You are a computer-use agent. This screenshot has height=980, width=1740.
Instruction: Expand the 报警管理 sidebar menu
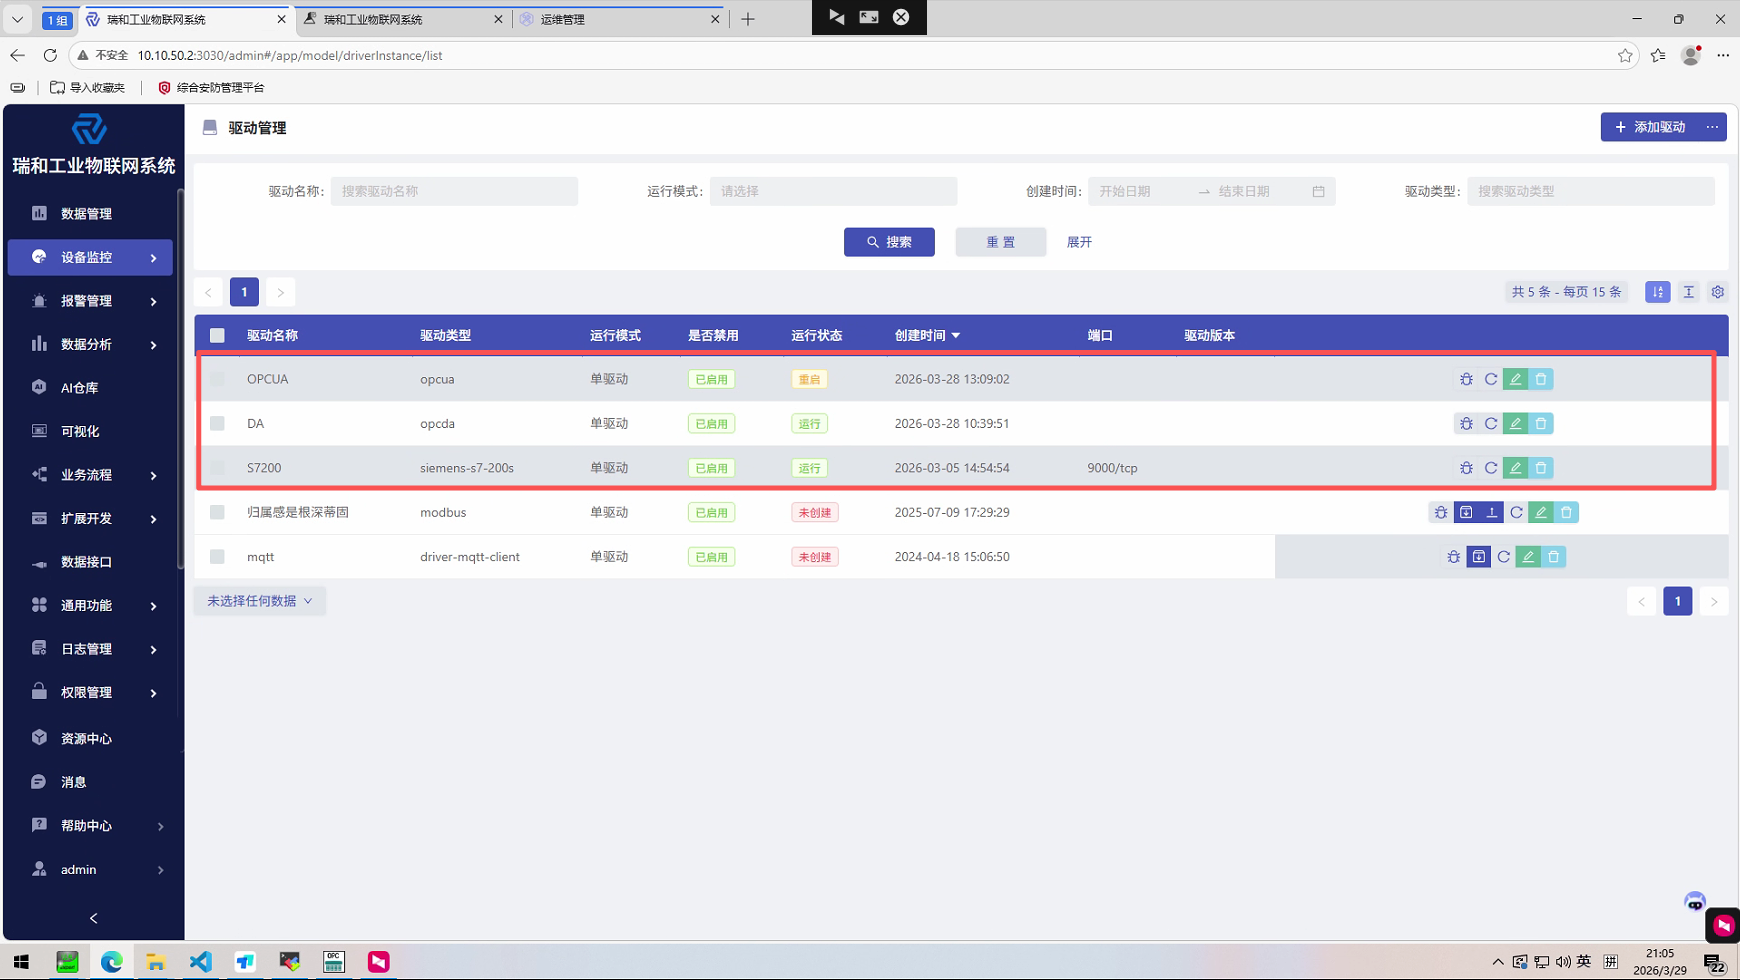pos(90,301)
